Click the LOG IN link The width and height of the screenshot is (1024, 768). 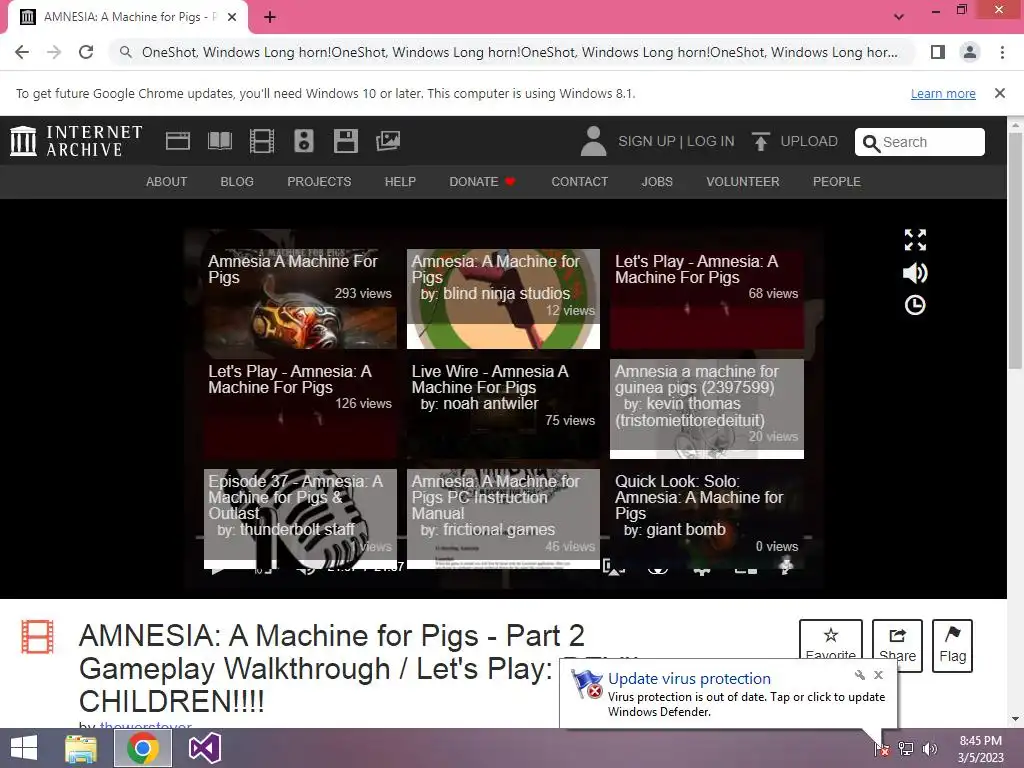711,141
